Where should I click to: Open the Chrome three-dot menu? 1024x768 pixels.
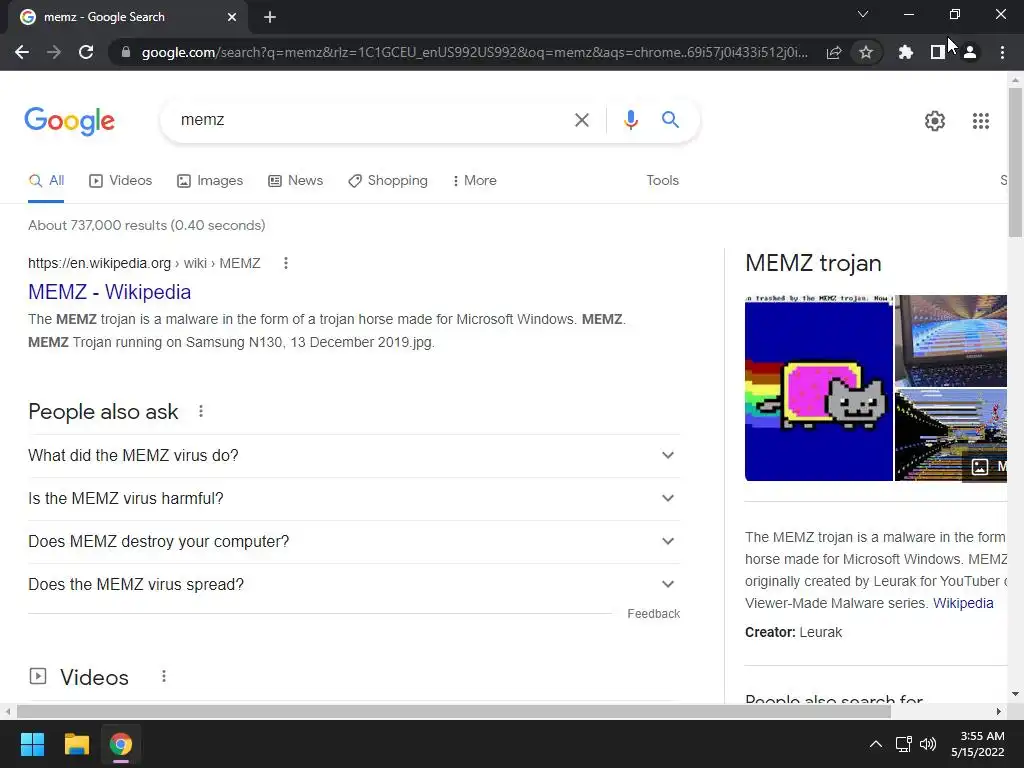tap(1002, 52)
